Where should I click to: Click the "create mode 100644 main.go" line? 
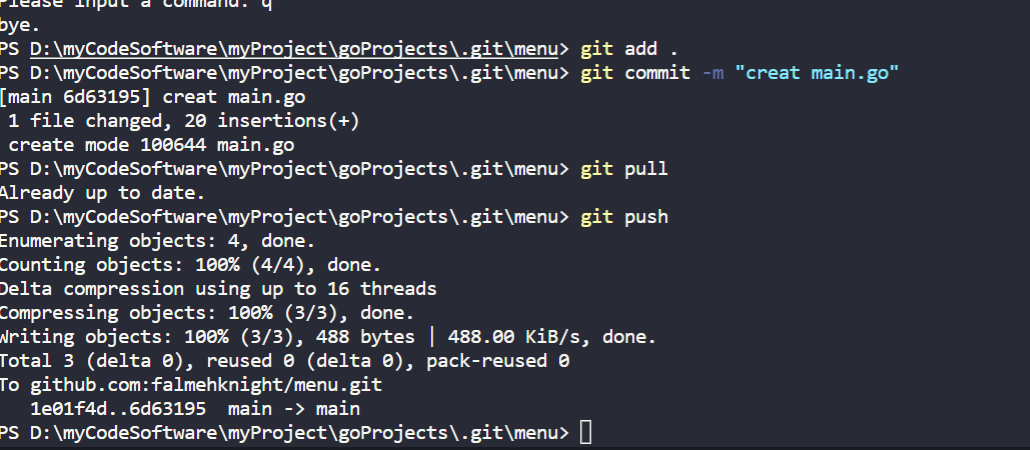click(151, 145)
